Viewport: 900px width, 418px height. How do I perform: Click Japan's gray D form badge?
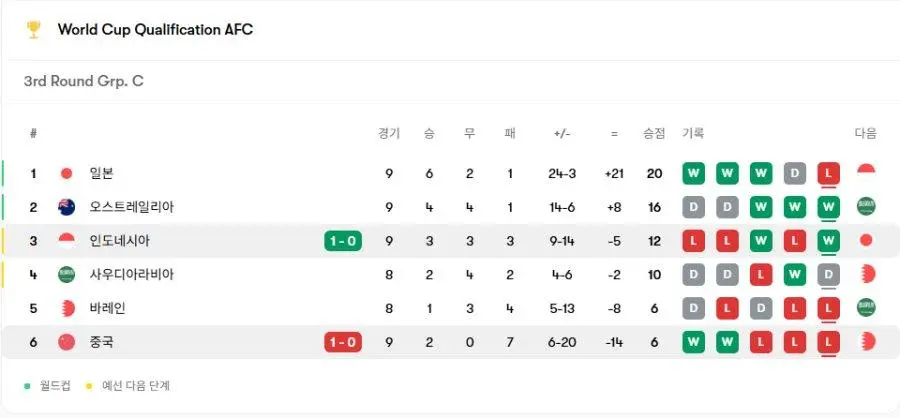[x=794, y=173]
